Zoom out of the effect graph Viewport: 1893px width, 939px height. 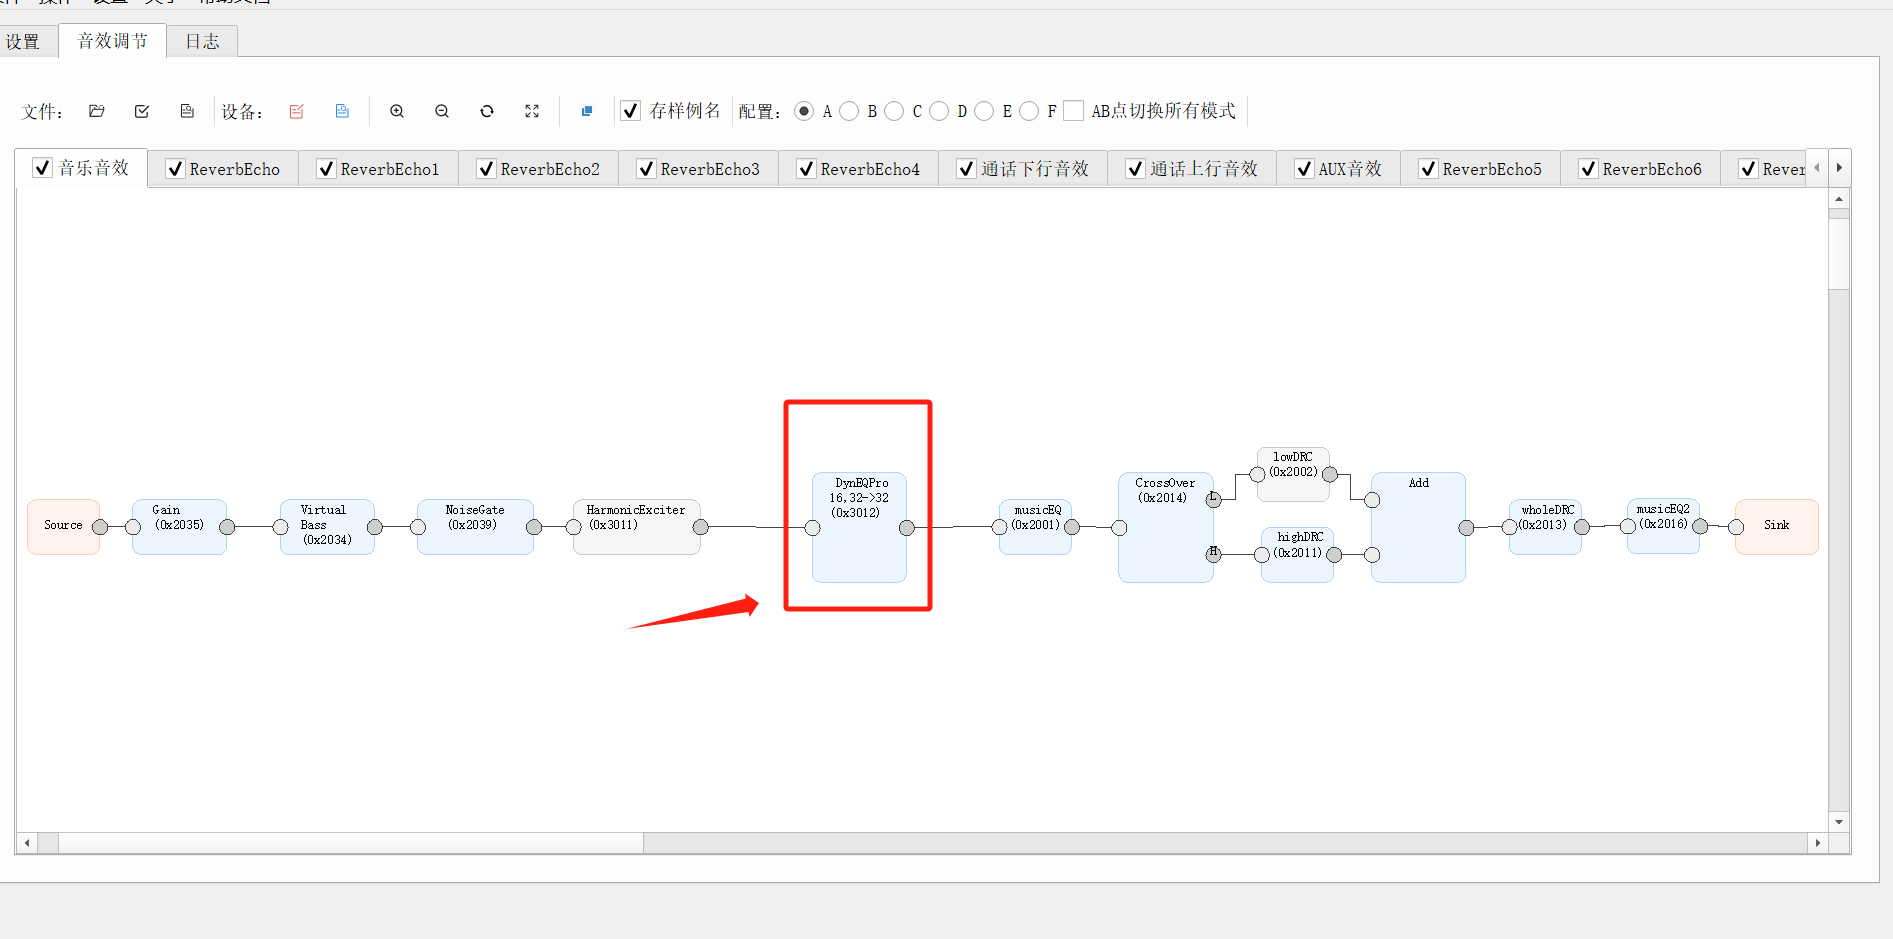[442, 111]
